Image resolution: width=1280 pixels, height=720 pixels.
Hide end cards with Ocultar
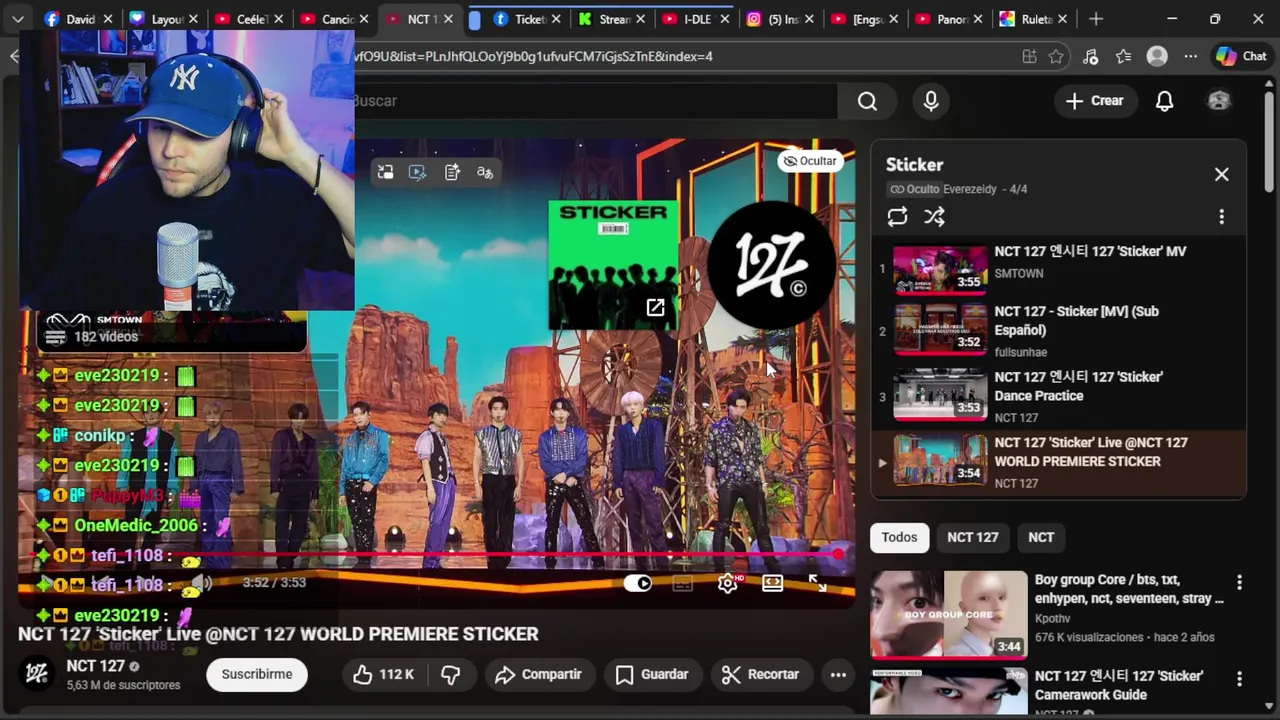point(810,161)
